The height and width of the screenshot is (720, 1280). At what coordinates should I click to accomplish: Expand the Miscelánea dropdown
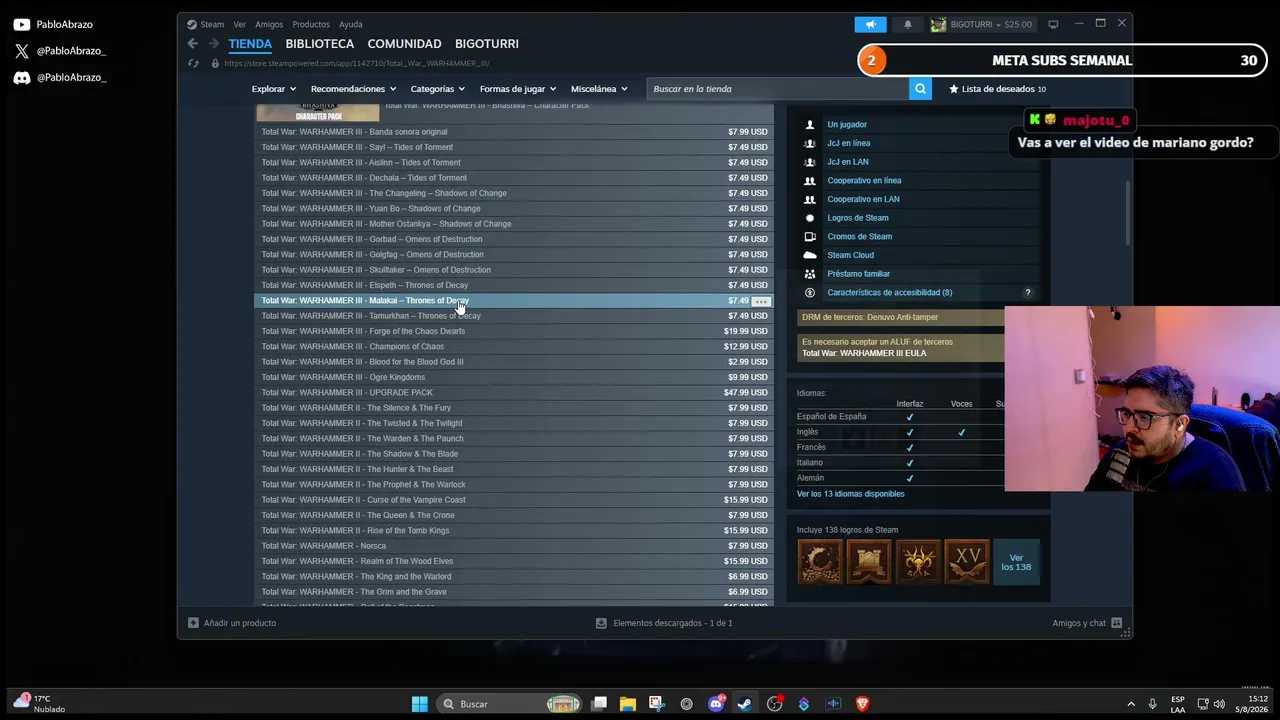tap(599, 89)
